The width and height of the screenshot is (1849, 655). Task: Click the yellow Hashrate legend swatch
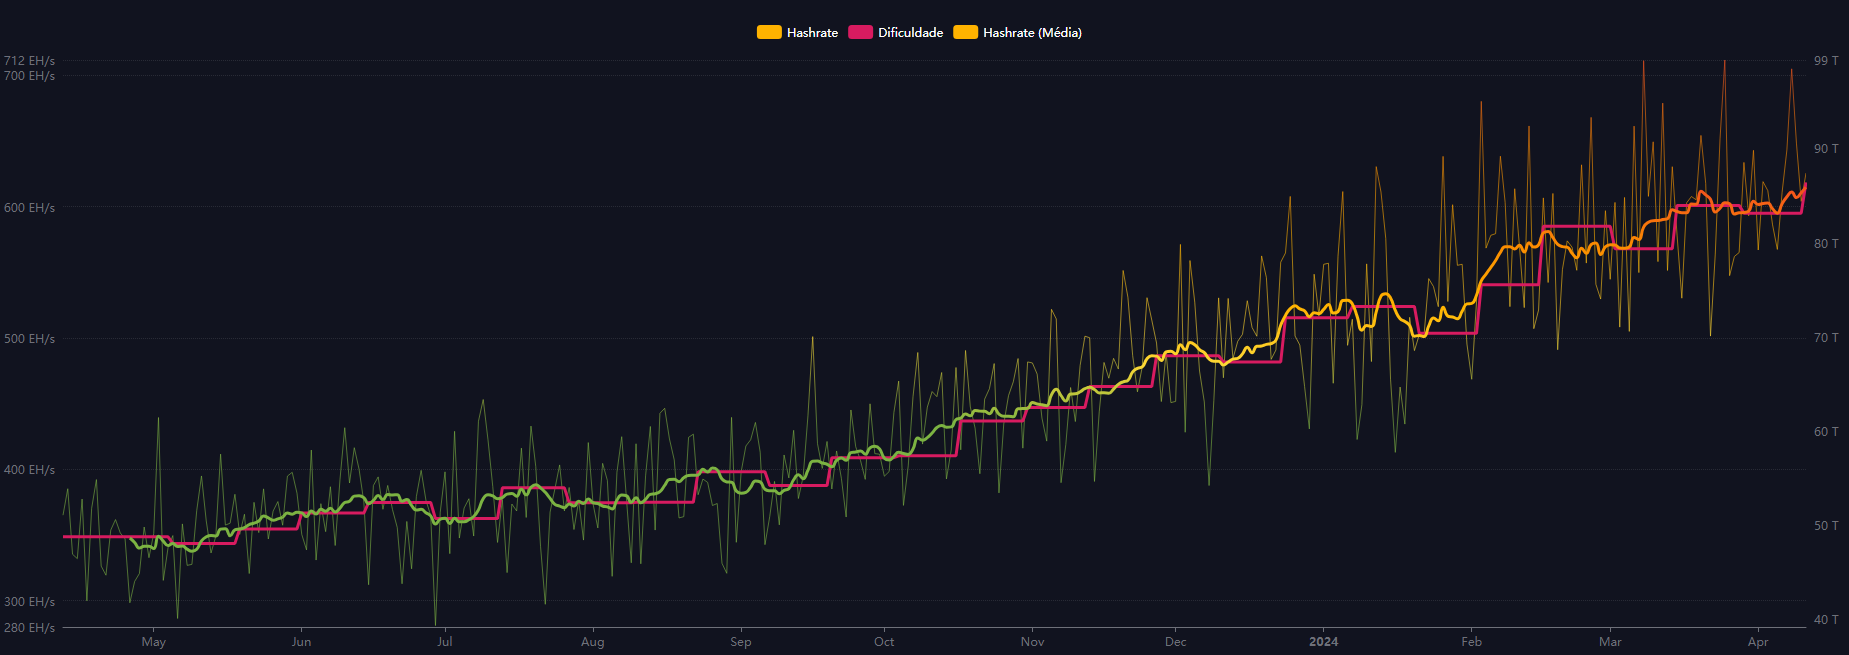point(768,33)
